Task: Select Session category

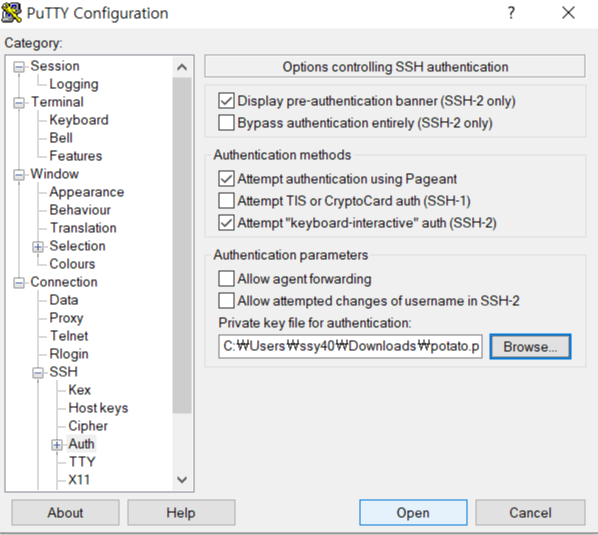Action: tap(55, 66)
